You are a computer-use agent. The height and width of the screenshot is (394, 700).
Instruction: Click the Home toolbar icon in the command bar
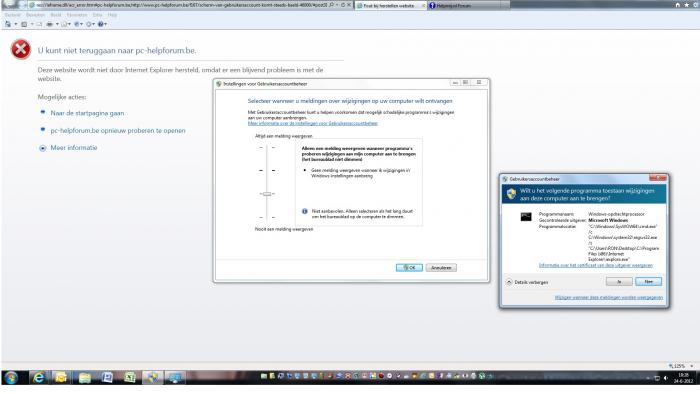[8, 24]
